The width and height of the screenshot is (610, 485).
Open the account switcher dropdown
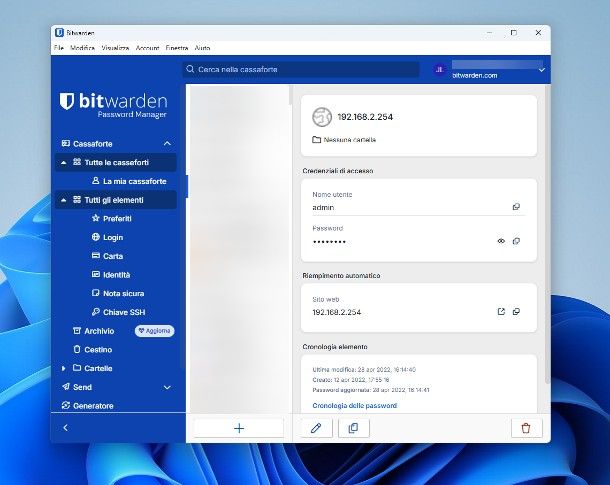click(542, 70)
